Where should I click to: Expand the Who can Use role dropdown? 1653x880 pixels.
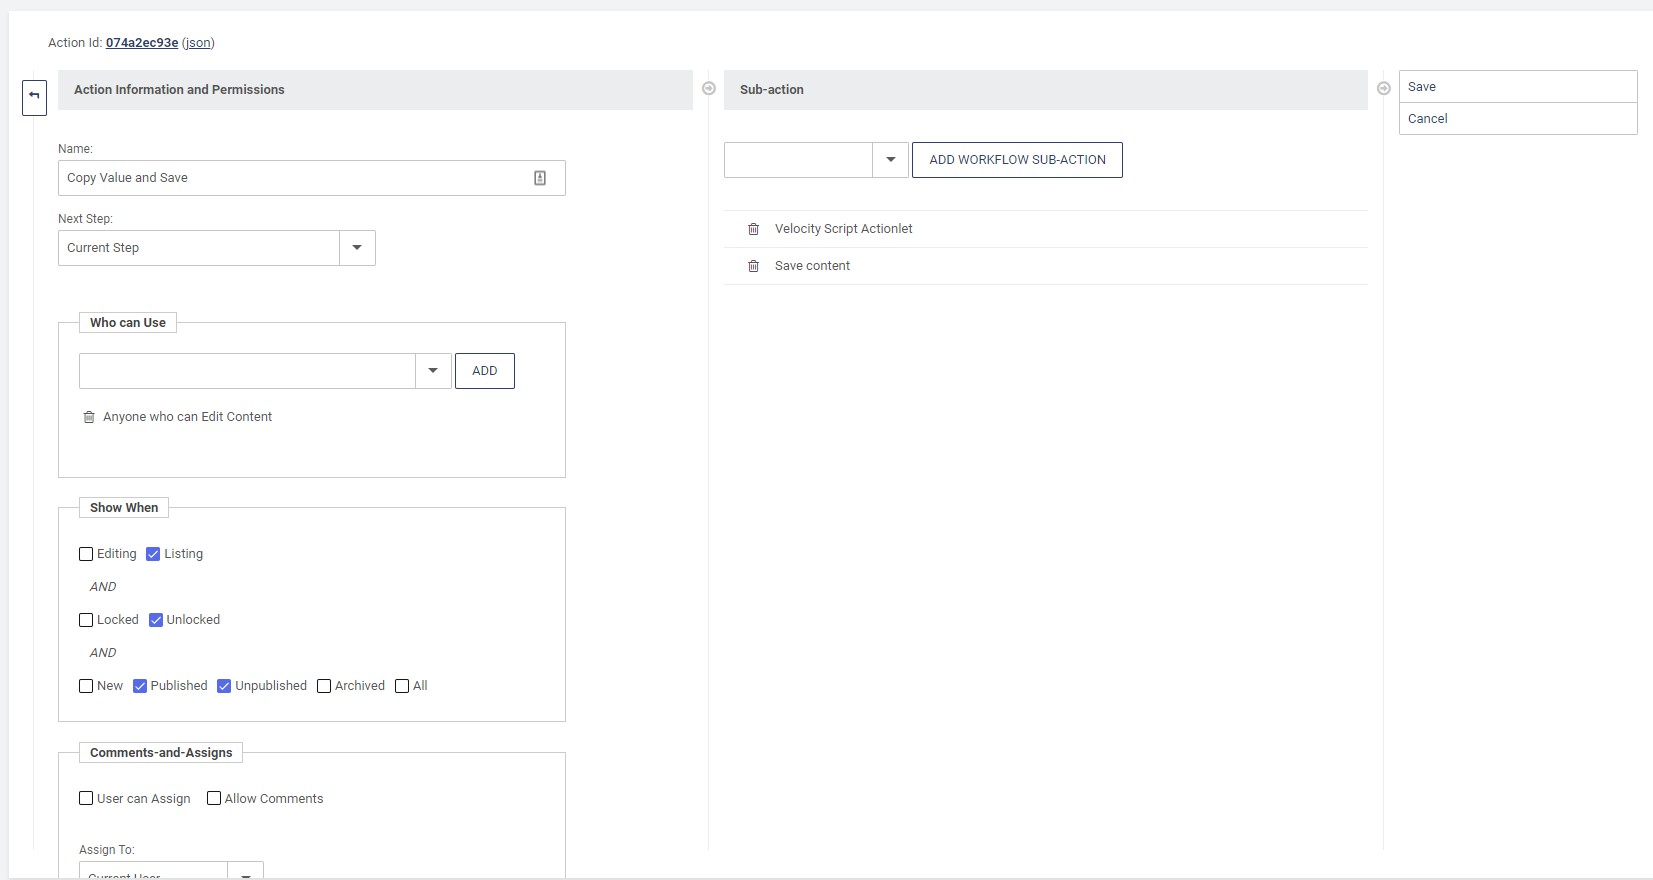(x=433, y=371)
